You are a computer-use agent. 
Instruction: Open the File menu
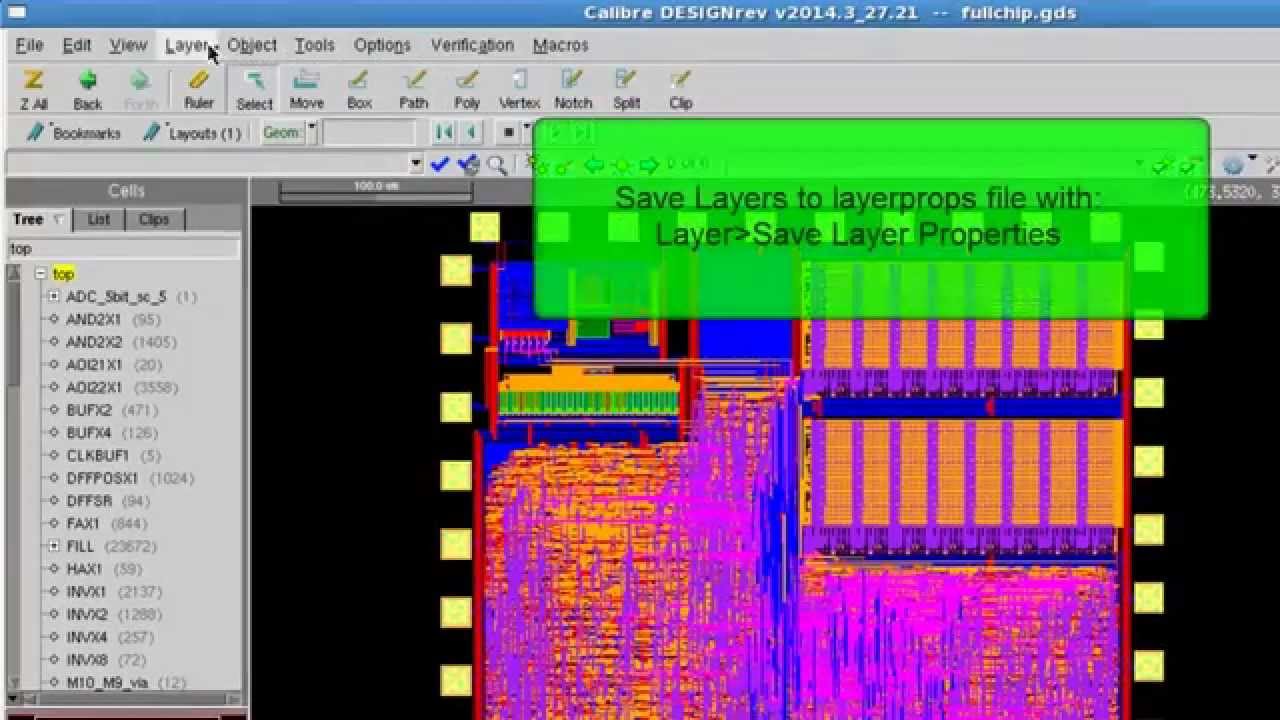(29, 45)
